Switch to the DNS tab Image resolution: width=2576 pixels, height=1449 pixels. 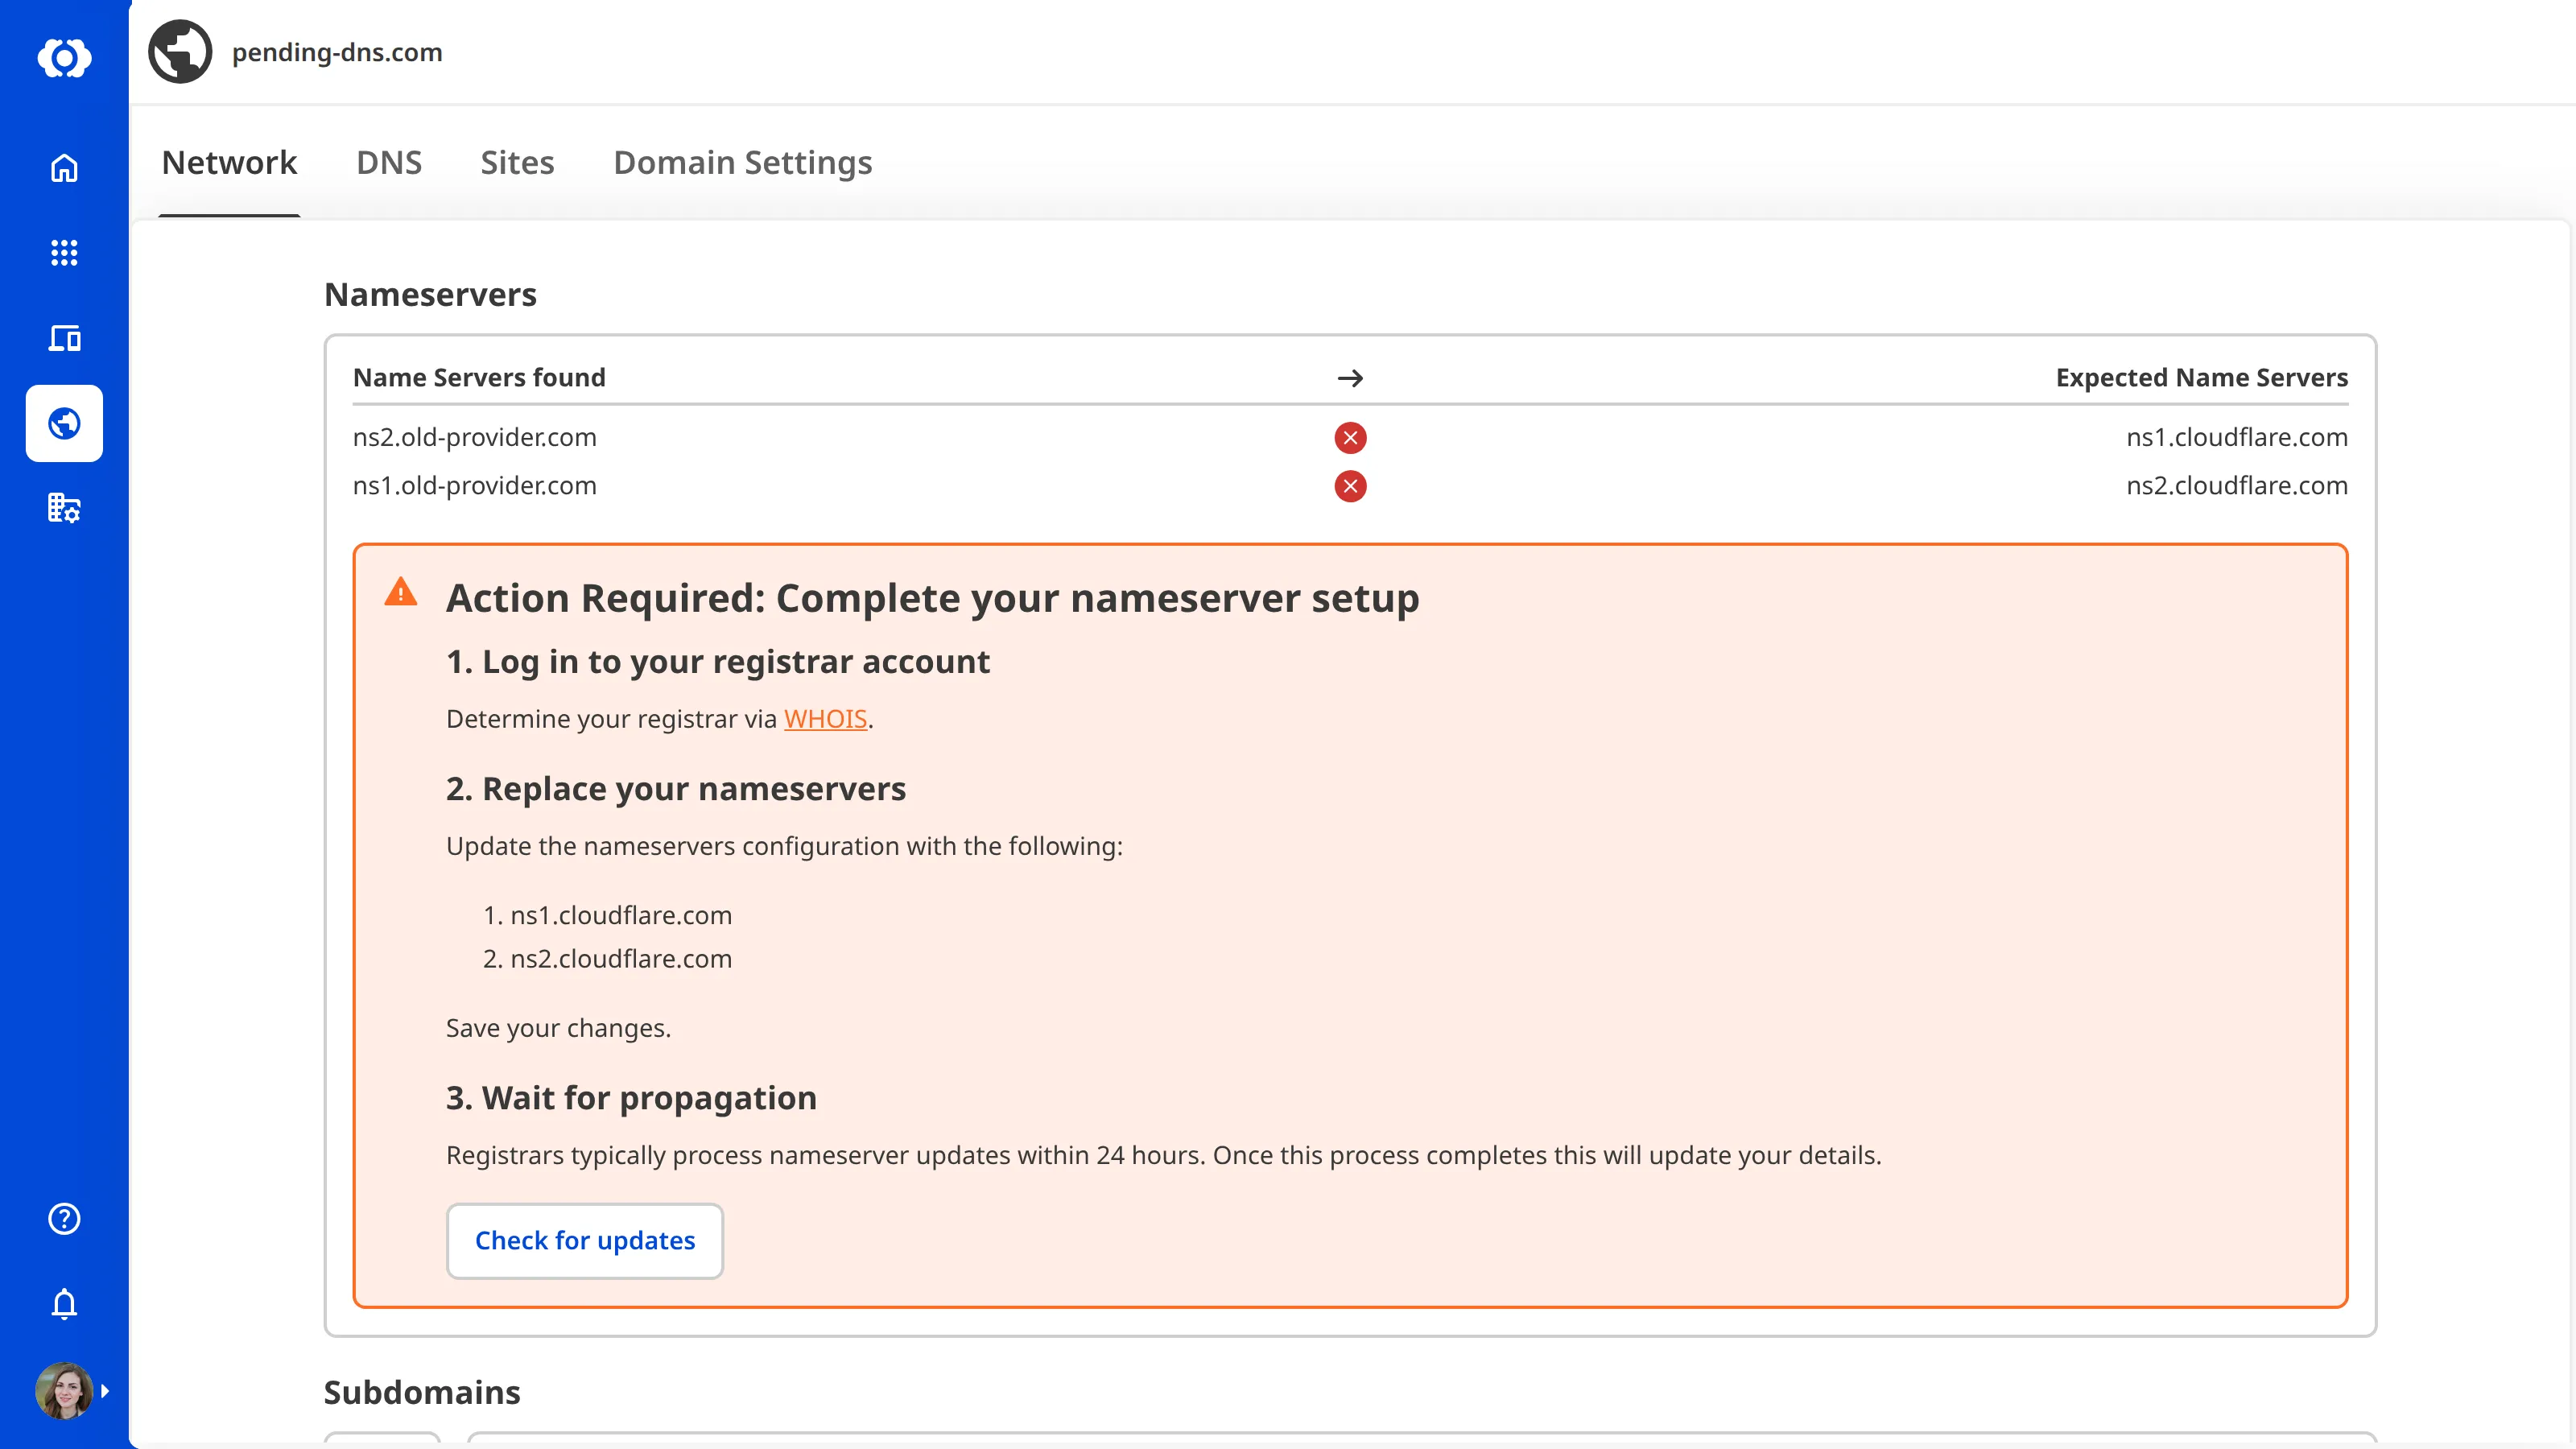pos(389,162)
